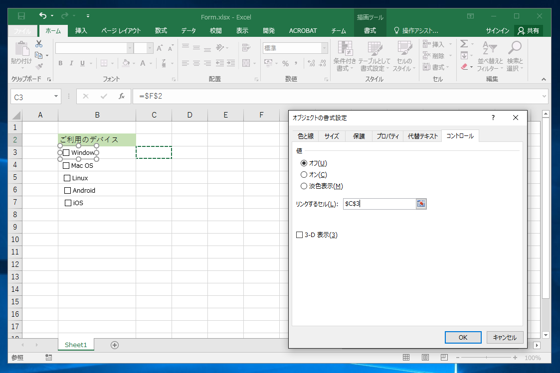Switch to the プロパティ dialog tab
Screen dimensions: 560x373
tap(388, 136)
